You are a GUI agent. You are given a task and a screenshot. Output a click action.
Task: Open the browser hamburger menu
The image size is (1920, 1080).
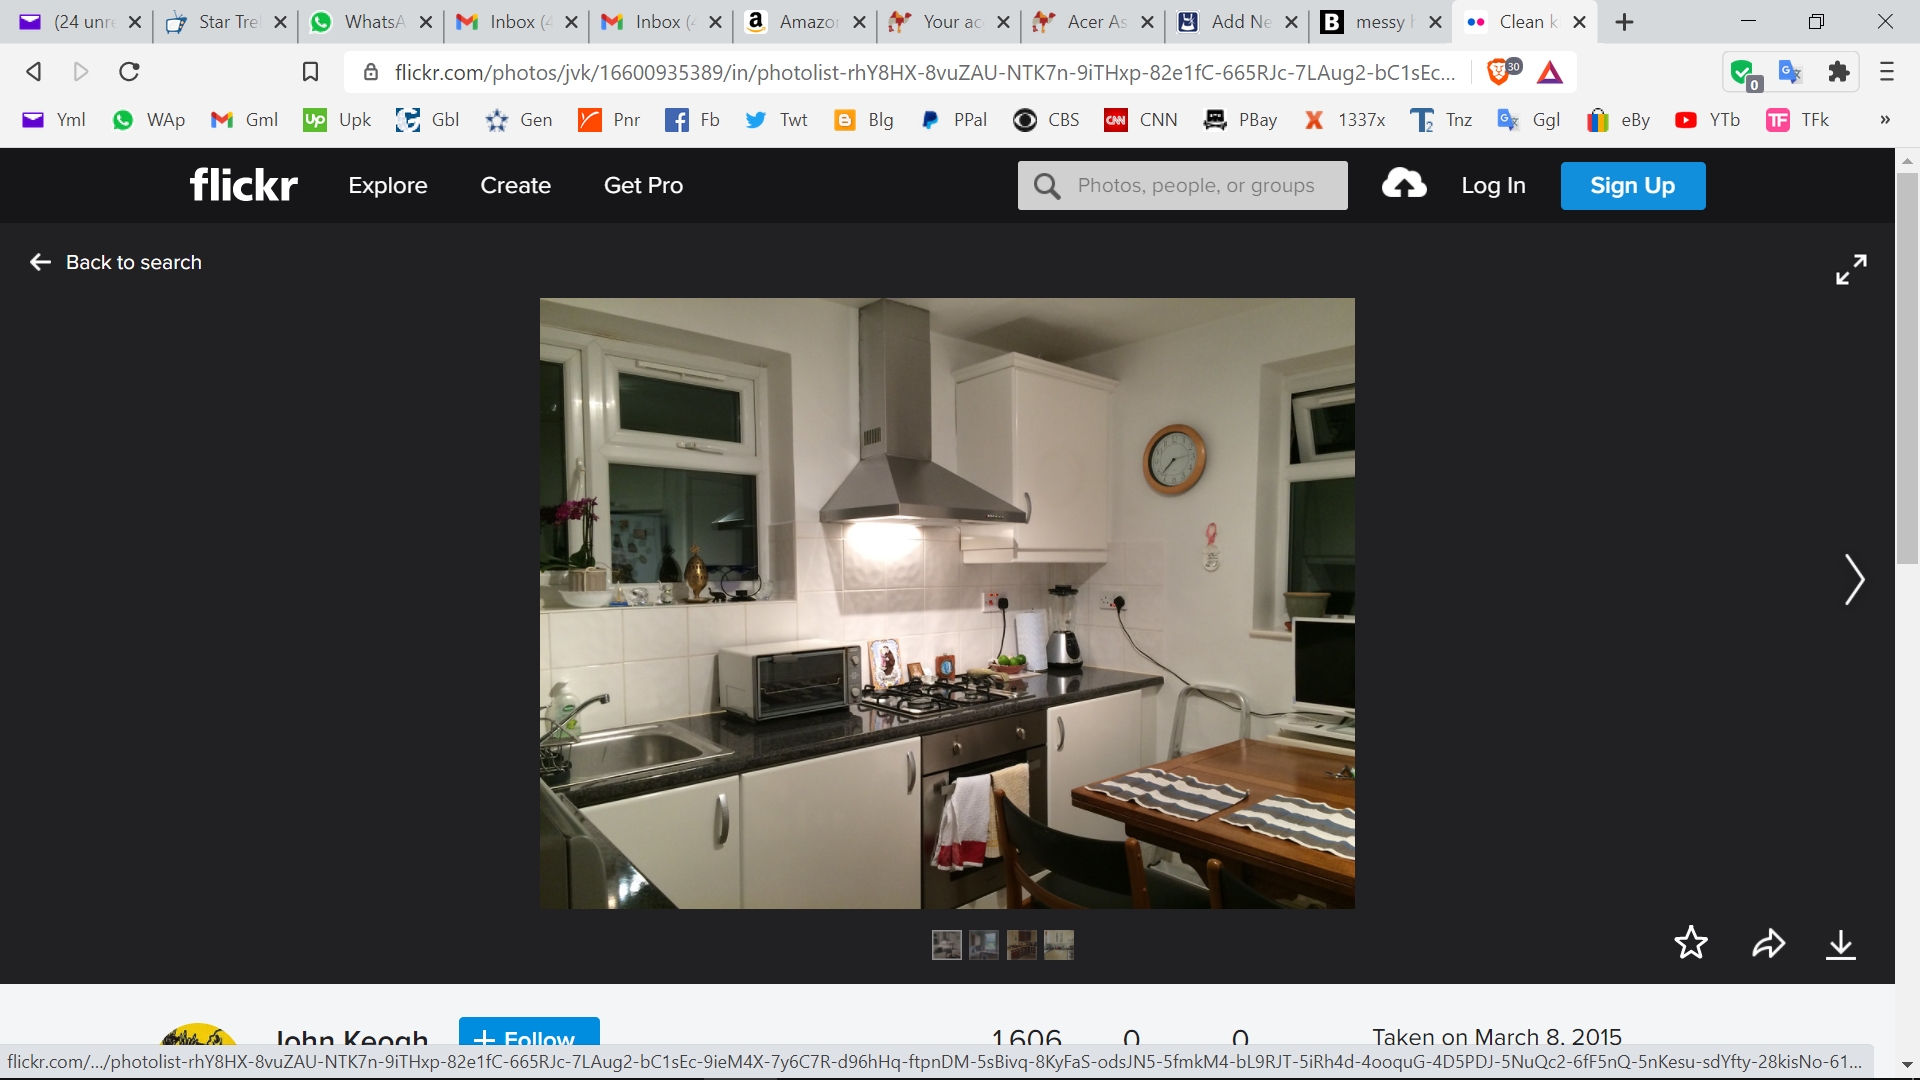pos(1887,72)
